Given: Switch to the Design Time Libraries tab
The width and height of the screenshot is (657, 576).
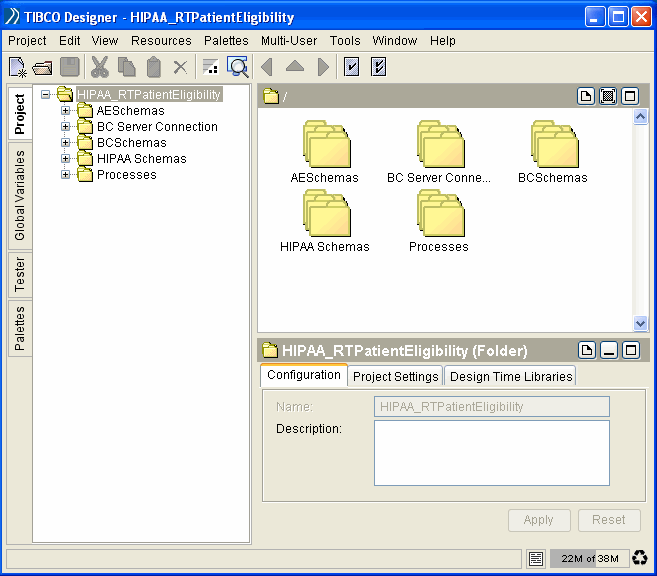Looking at the screenshot, I should pos(511,376).
